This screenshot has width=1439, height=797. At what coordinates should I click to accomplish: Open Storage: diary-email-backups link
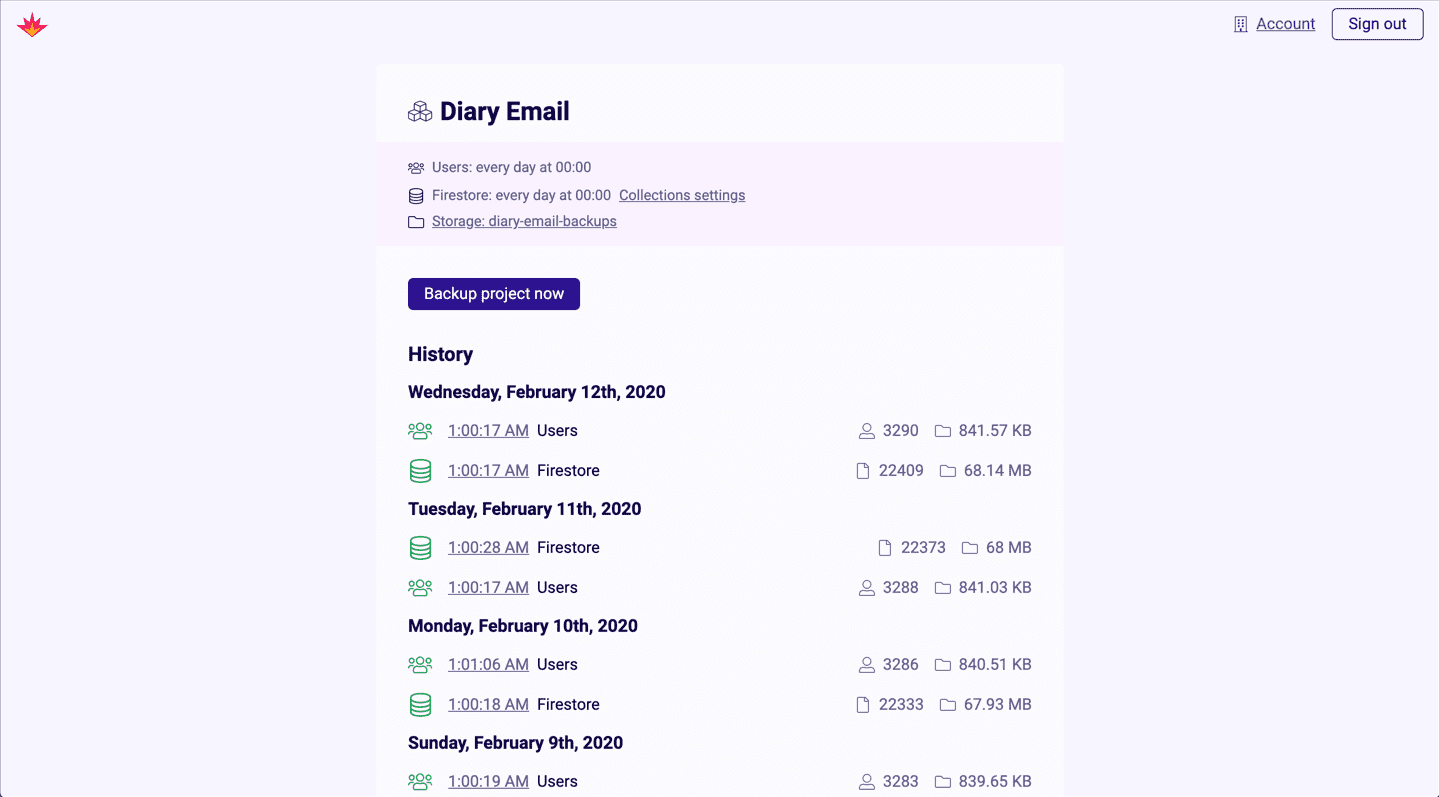pyautogui.click(x=524, y=221)
